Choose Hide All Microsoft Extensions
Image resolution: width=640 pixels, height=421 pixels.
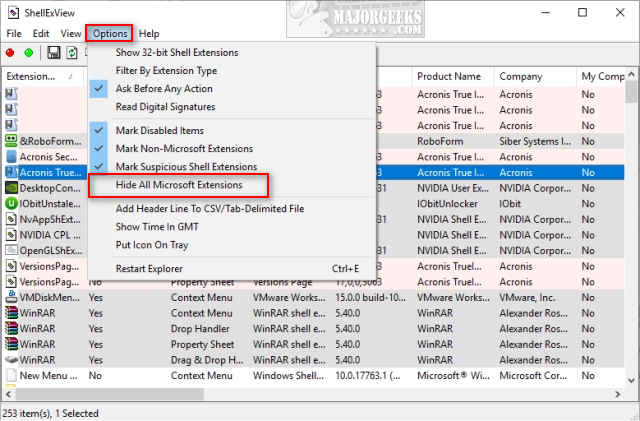coord(179,185)
